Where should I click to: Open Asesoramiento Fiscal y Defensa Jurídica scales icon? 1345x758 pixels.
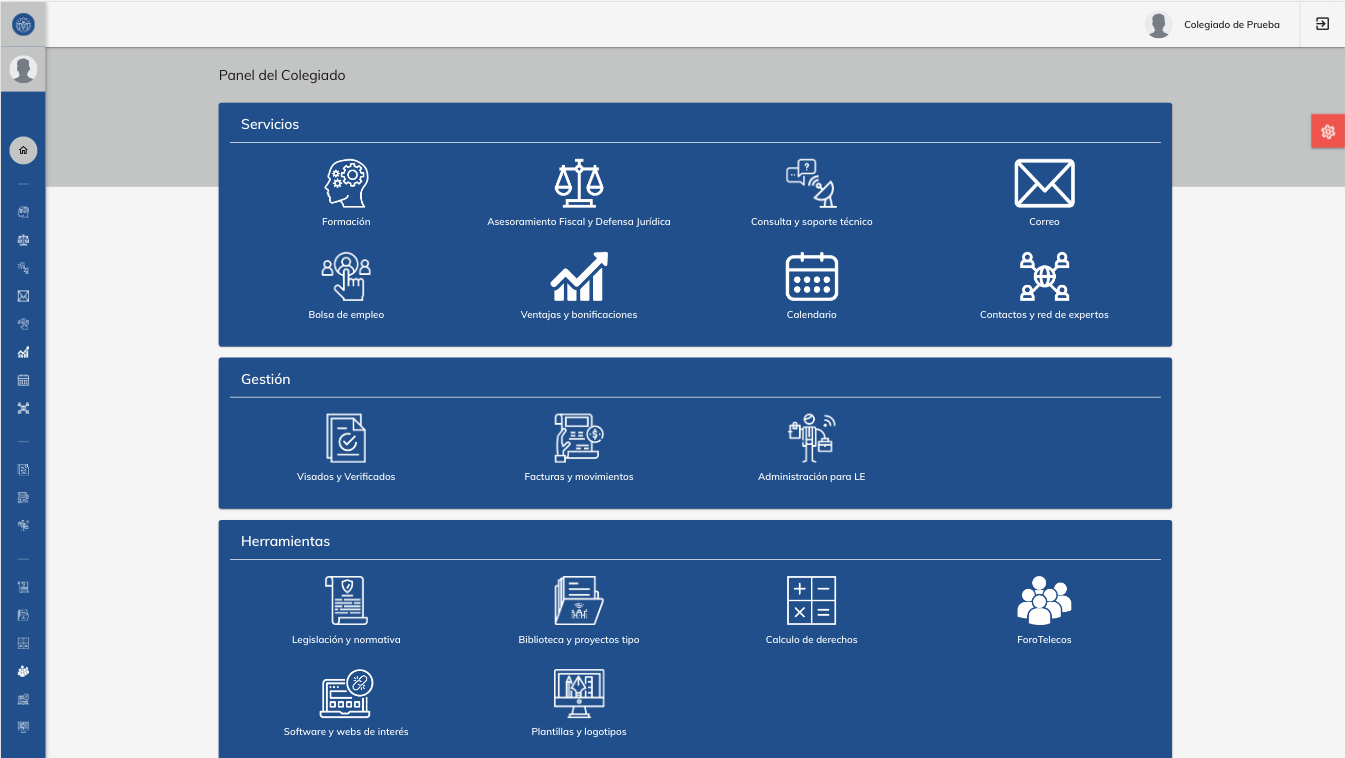click(579, 184)
